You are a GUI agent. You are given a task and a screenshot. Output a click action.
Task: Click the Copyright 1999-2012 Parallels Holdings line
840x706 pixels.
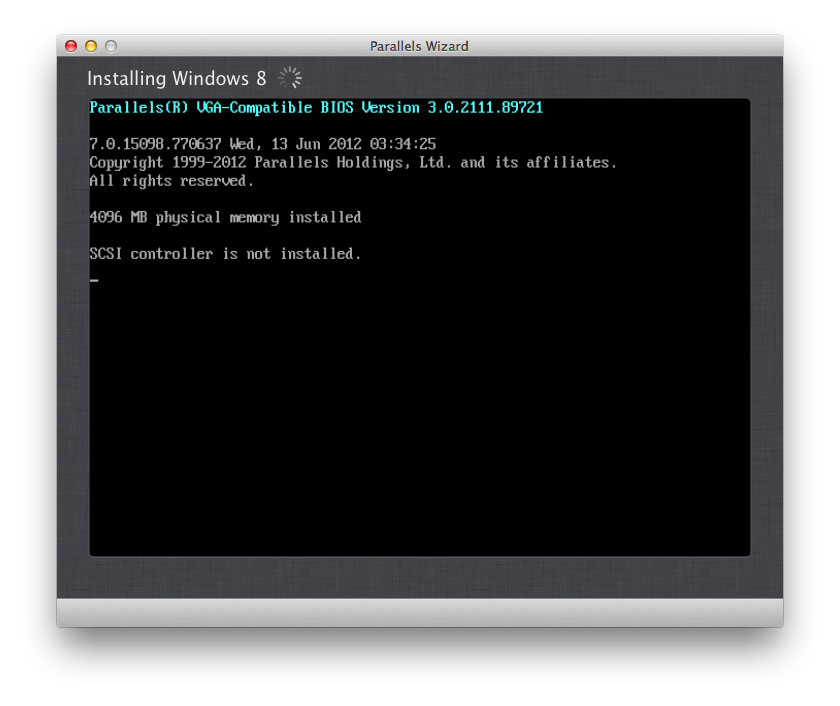click(353, 163)
